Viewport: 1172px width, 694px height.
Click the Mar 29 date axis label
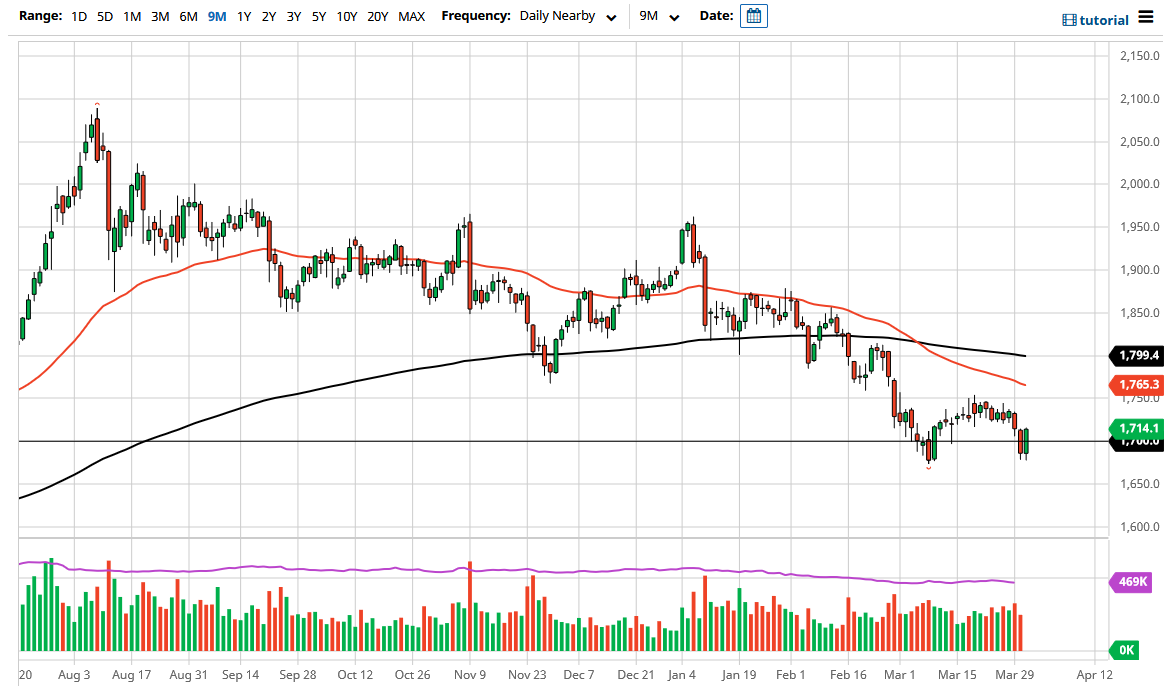1014,675
